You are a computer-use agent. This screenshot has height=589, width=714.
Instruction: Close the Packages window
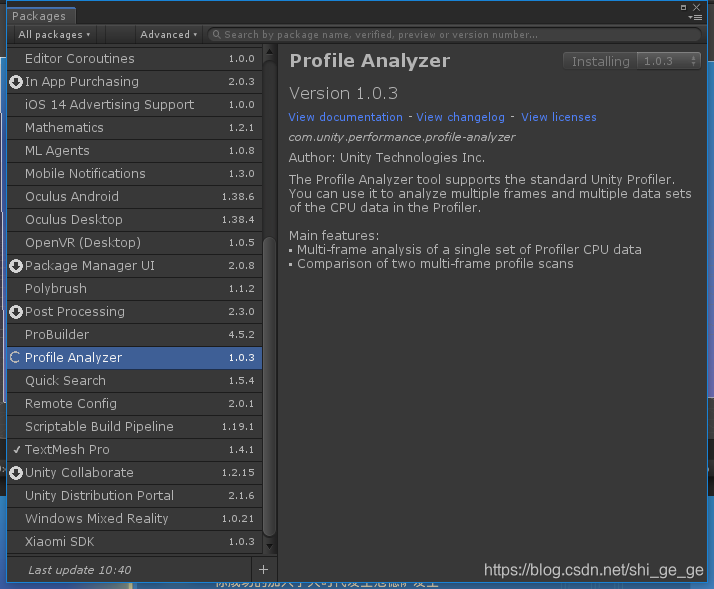[696, 7]
